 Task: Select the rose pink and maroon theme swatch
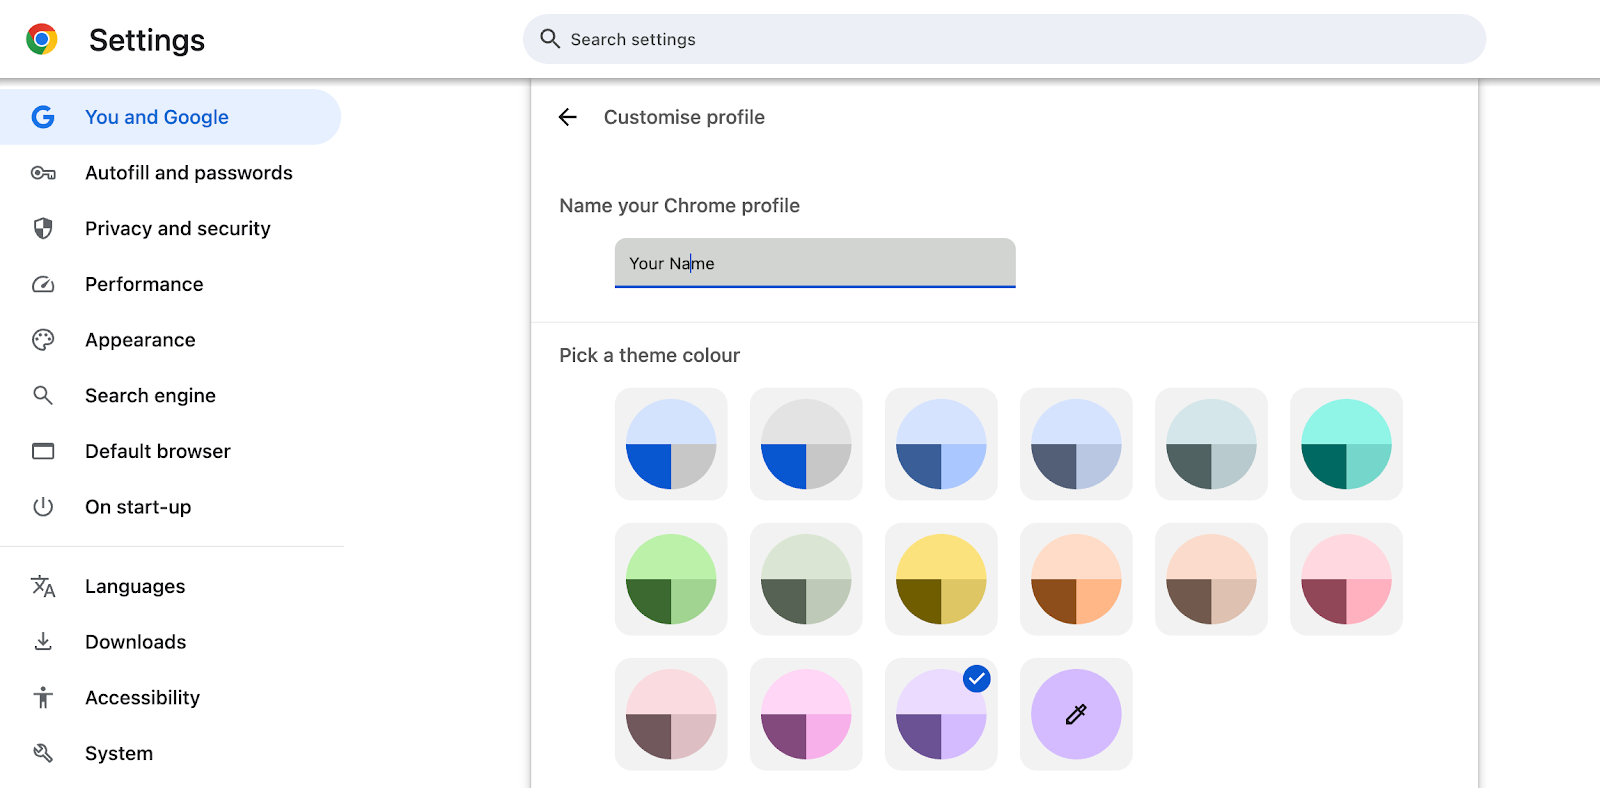pos(1346,579)
